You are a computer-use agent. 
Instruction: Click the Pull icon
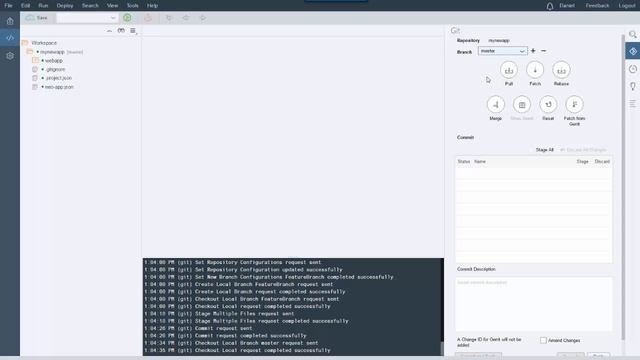tap(509, 70)
